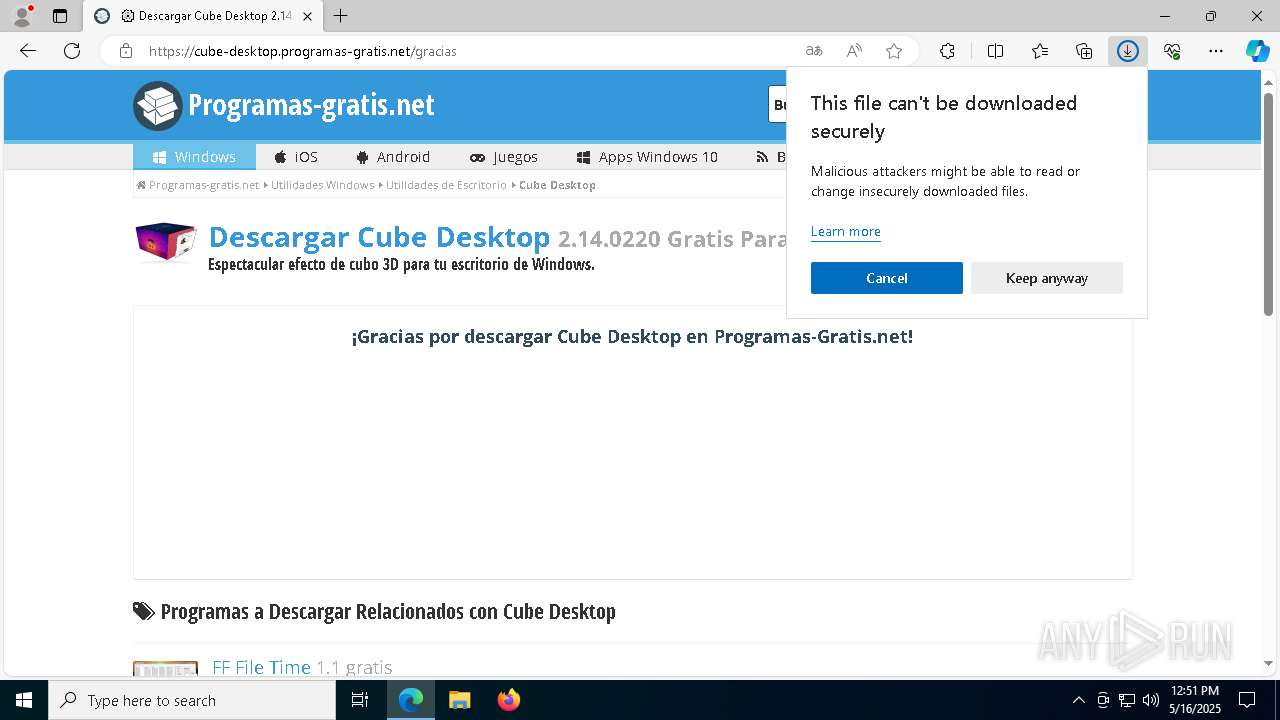Viewport: 1280px width, 720px height.
Task: Click the Downloads toolbar icon
Action: tap(1128, 51)
